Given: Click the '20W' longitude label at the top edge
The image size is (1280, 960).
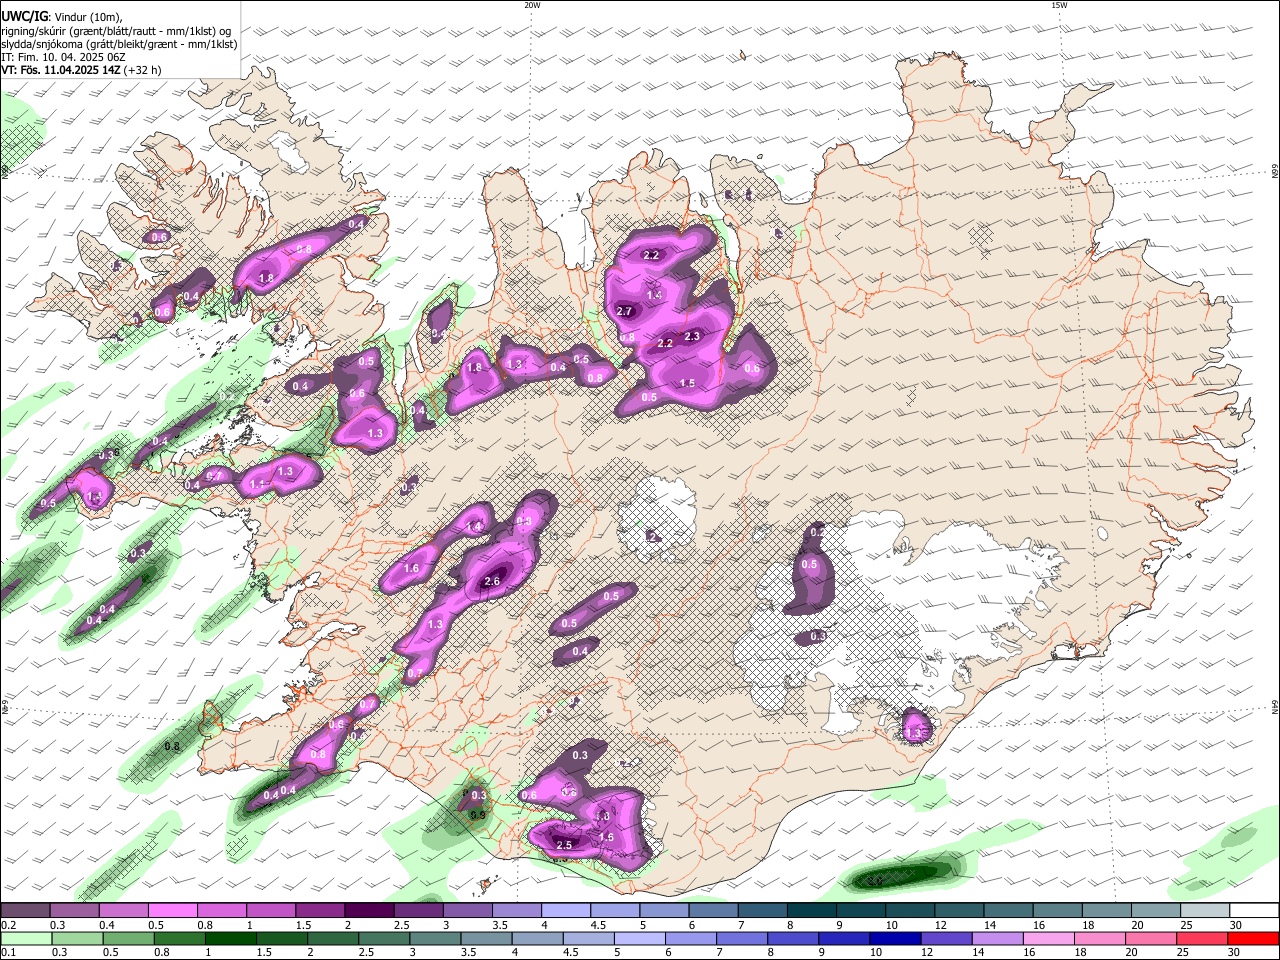Looking at the screenshot, I should tap(532, 5).
